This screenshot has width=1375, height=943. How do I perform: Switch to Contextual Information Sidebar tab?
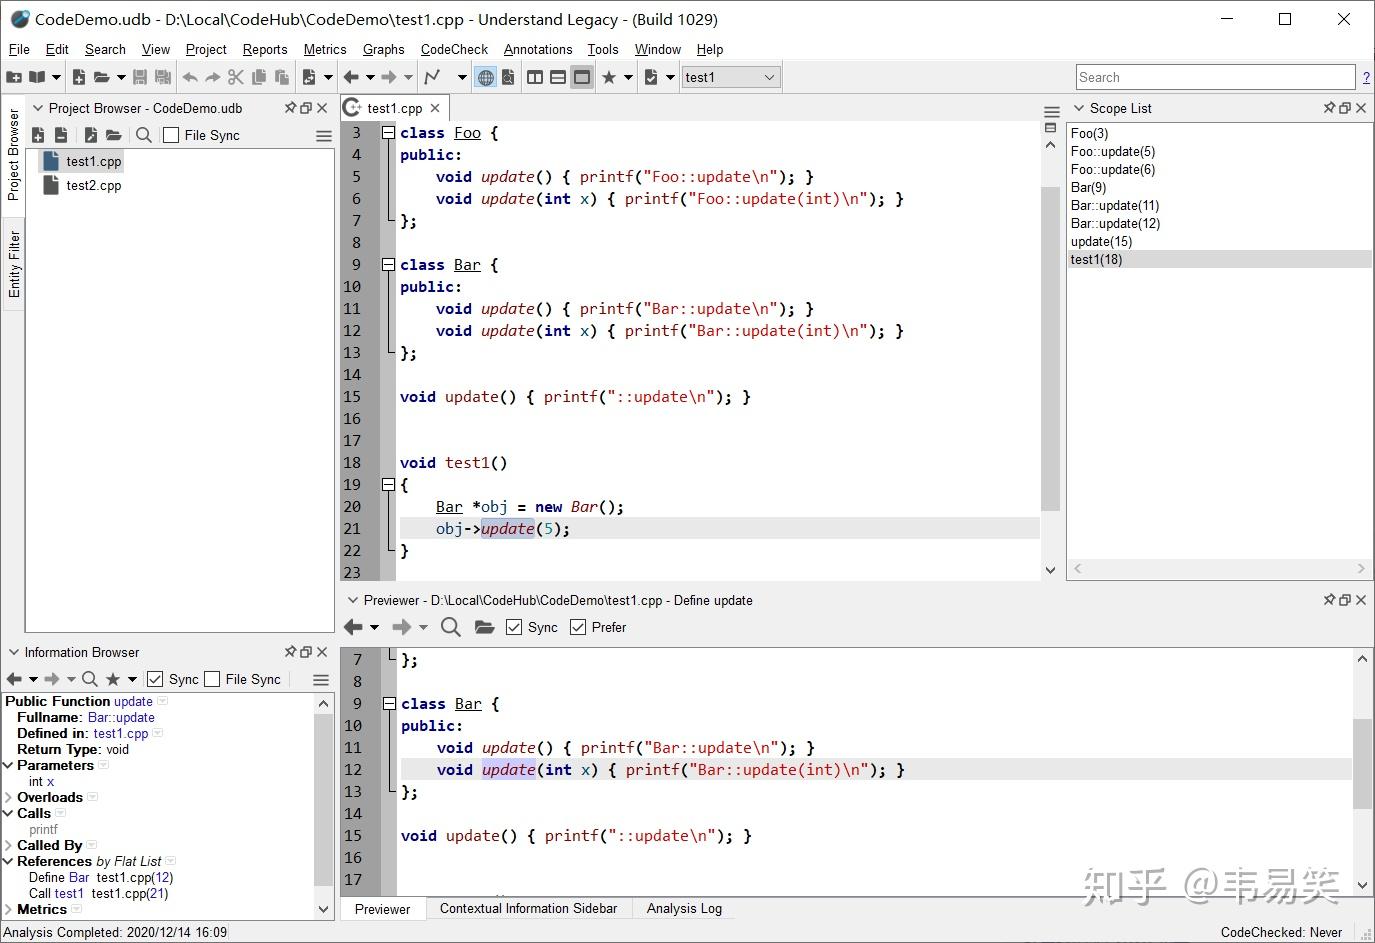tap(528, 908)
